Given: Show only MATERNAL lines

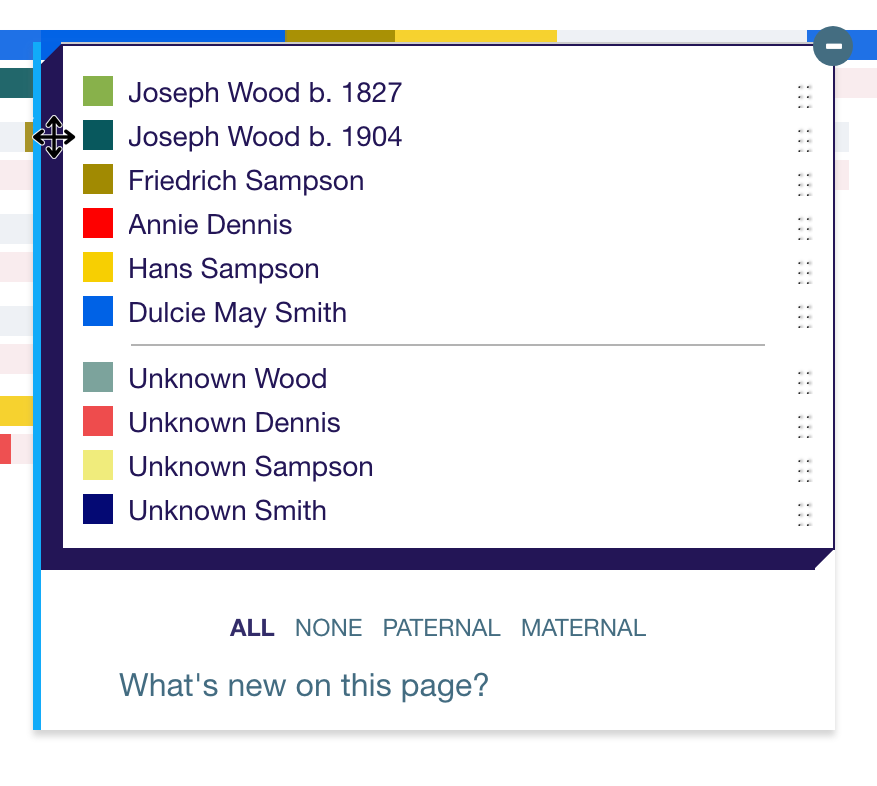Looking at the screenshot, I should [583, 628].
